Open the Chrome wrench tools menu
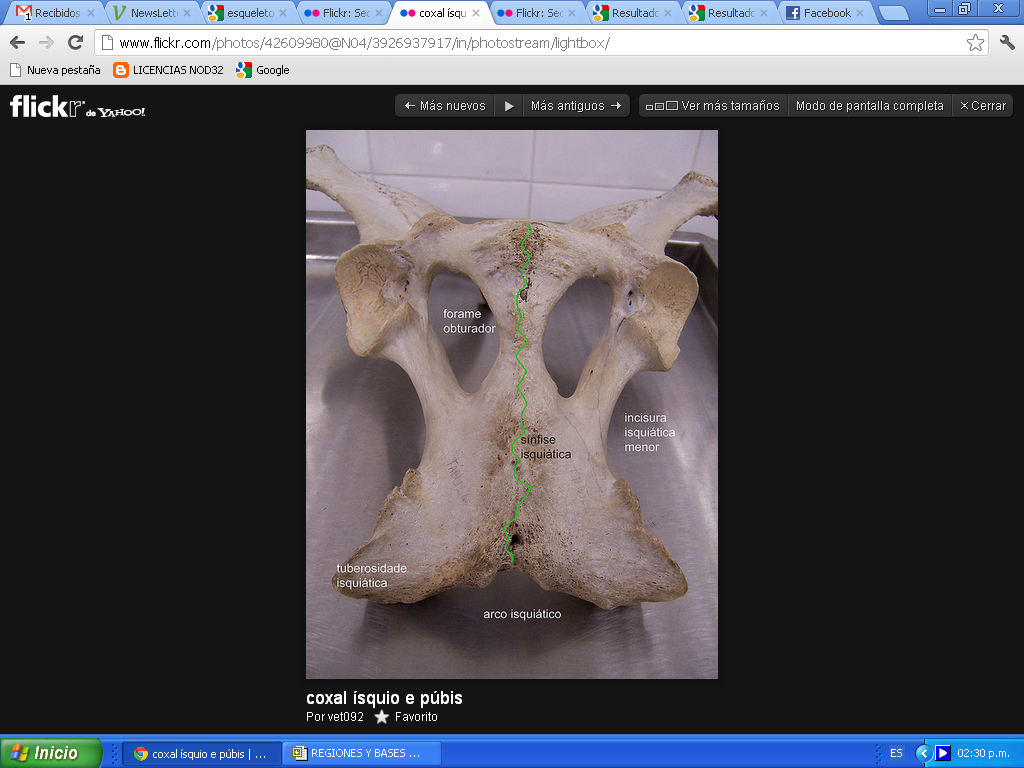Viewport: 1024px width, 768px height. [x=1007, y=43]
